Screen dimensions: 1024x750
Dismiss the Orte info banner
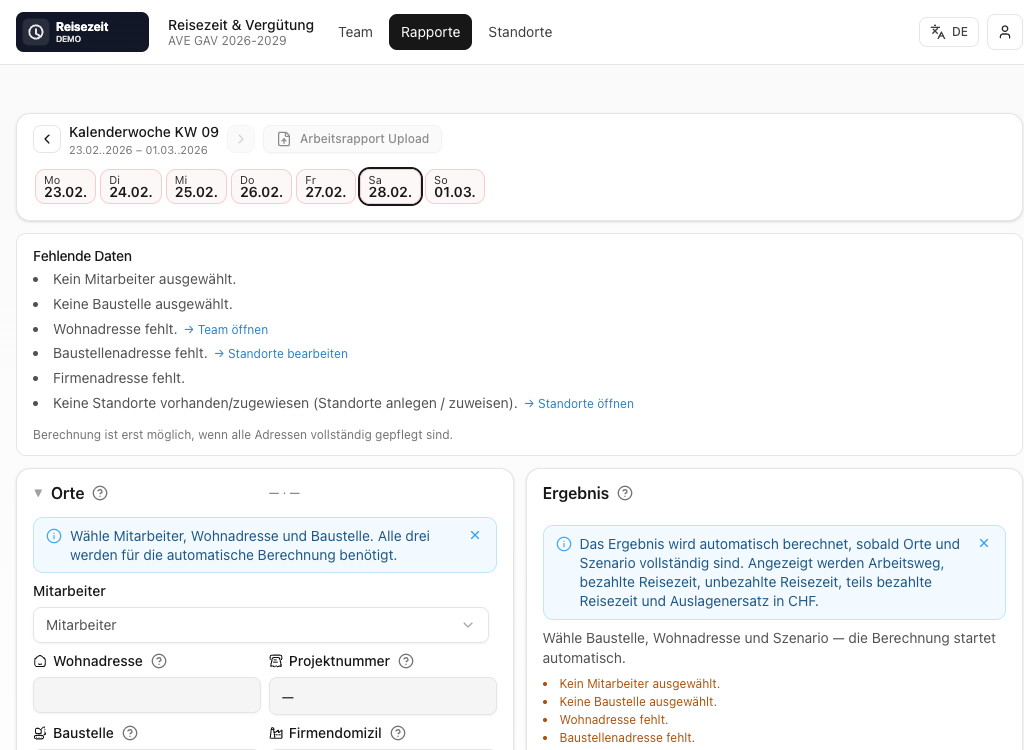(x=475, y=536)
